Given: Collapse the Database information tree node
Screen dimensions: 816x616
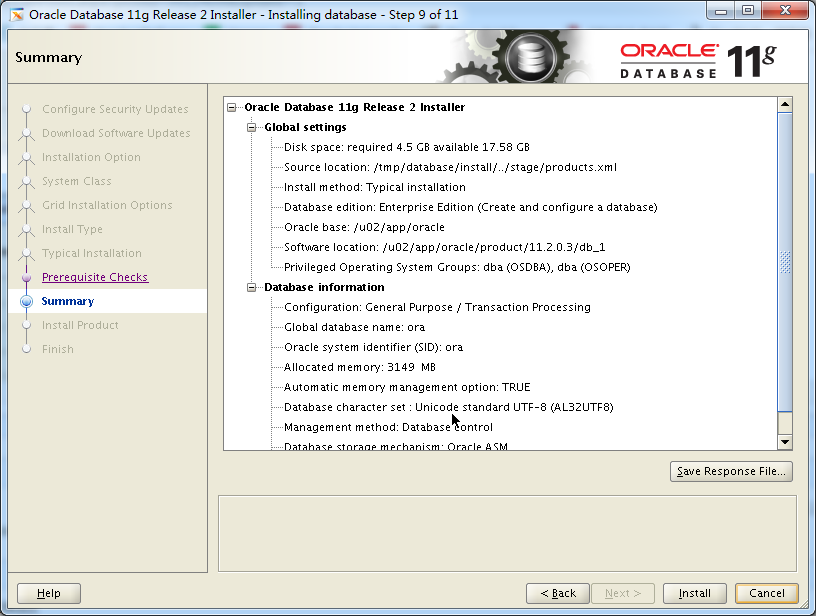Looking at the screenshot, I should 252,288.
